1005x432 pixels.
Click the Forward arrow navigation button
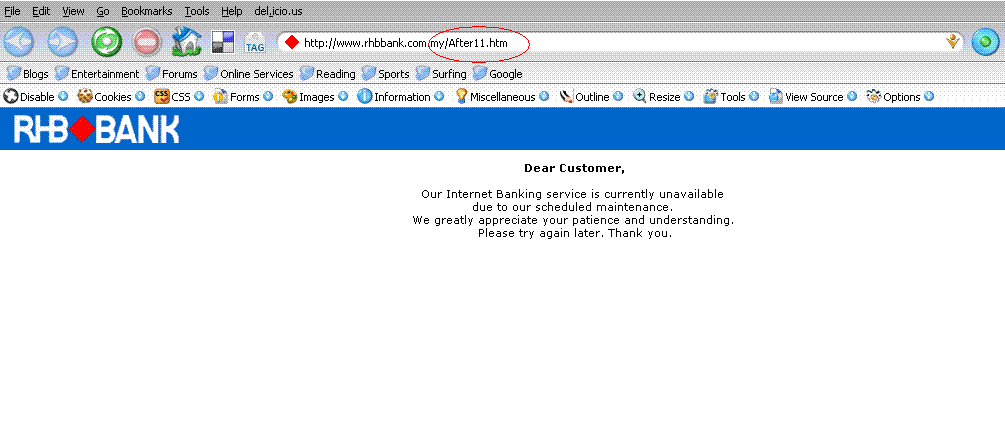tap(62, 42)
